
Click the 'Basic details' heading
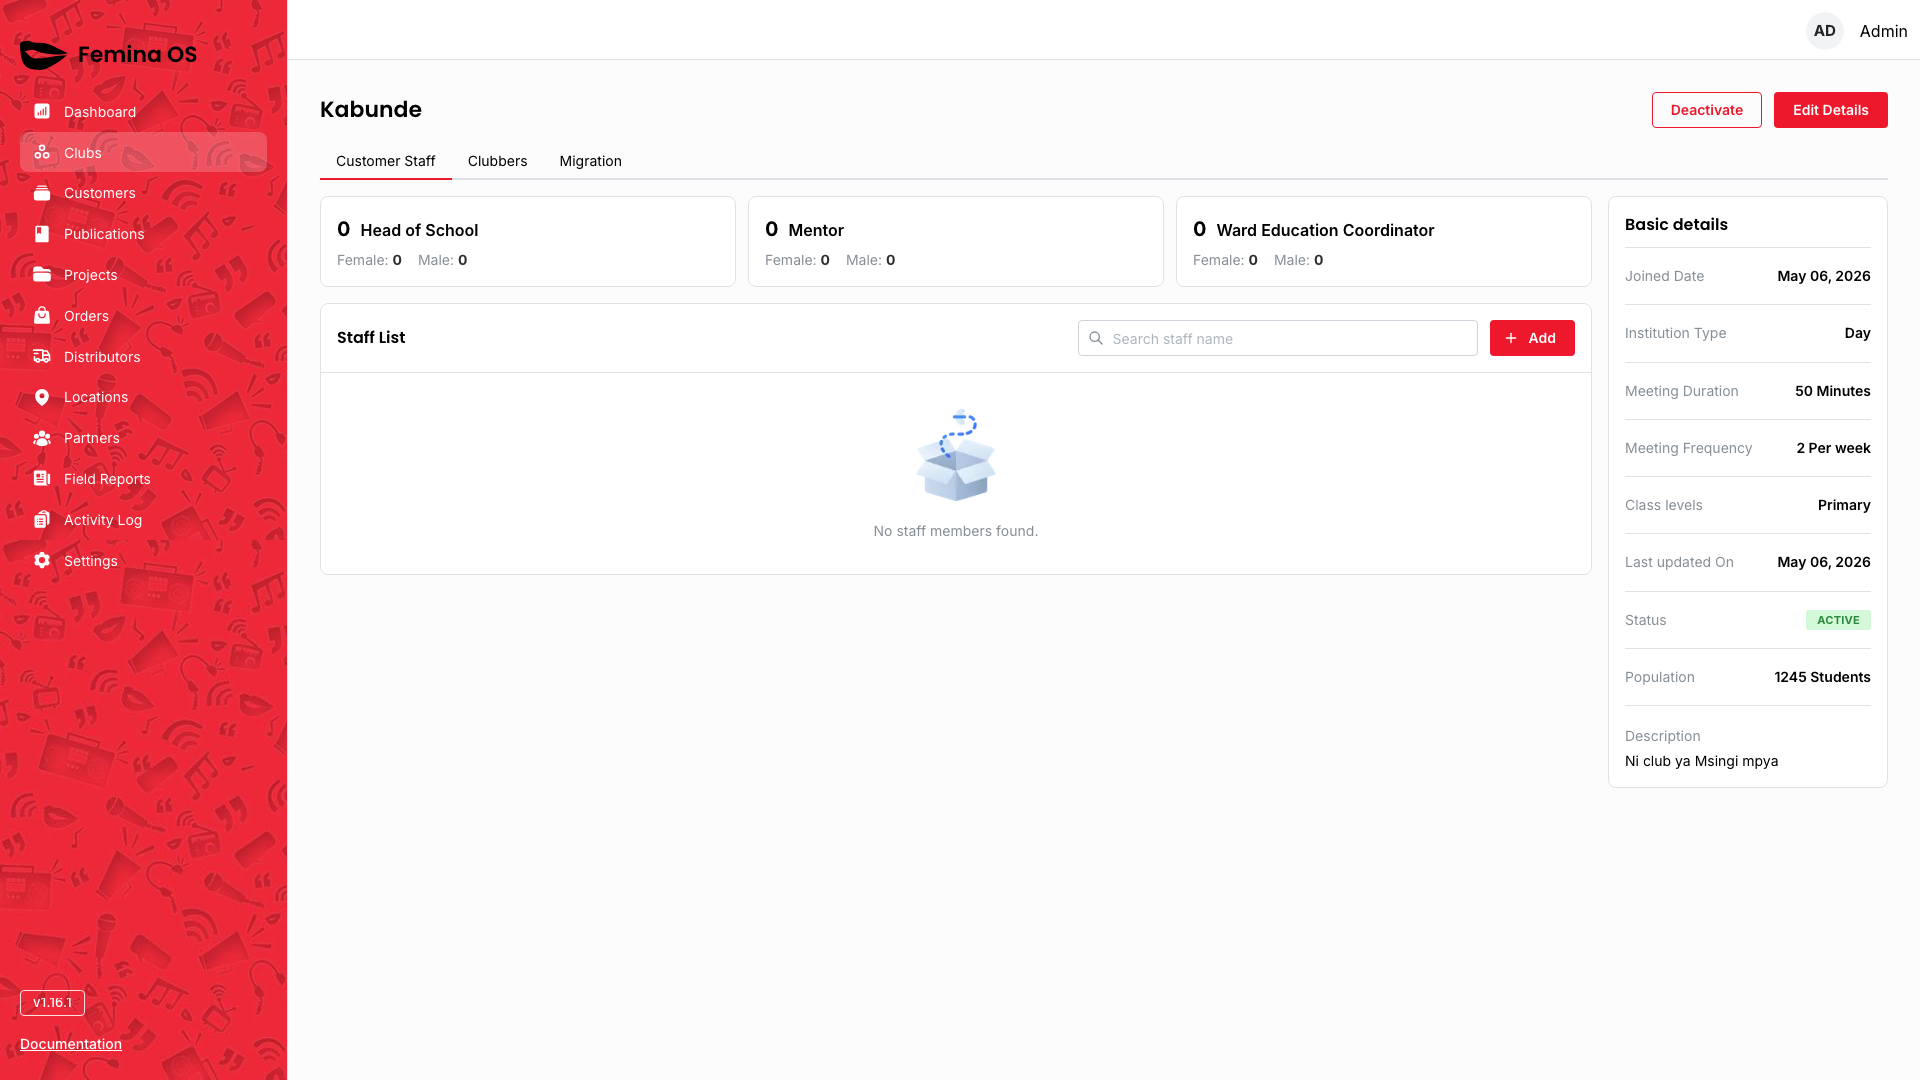1676,224
